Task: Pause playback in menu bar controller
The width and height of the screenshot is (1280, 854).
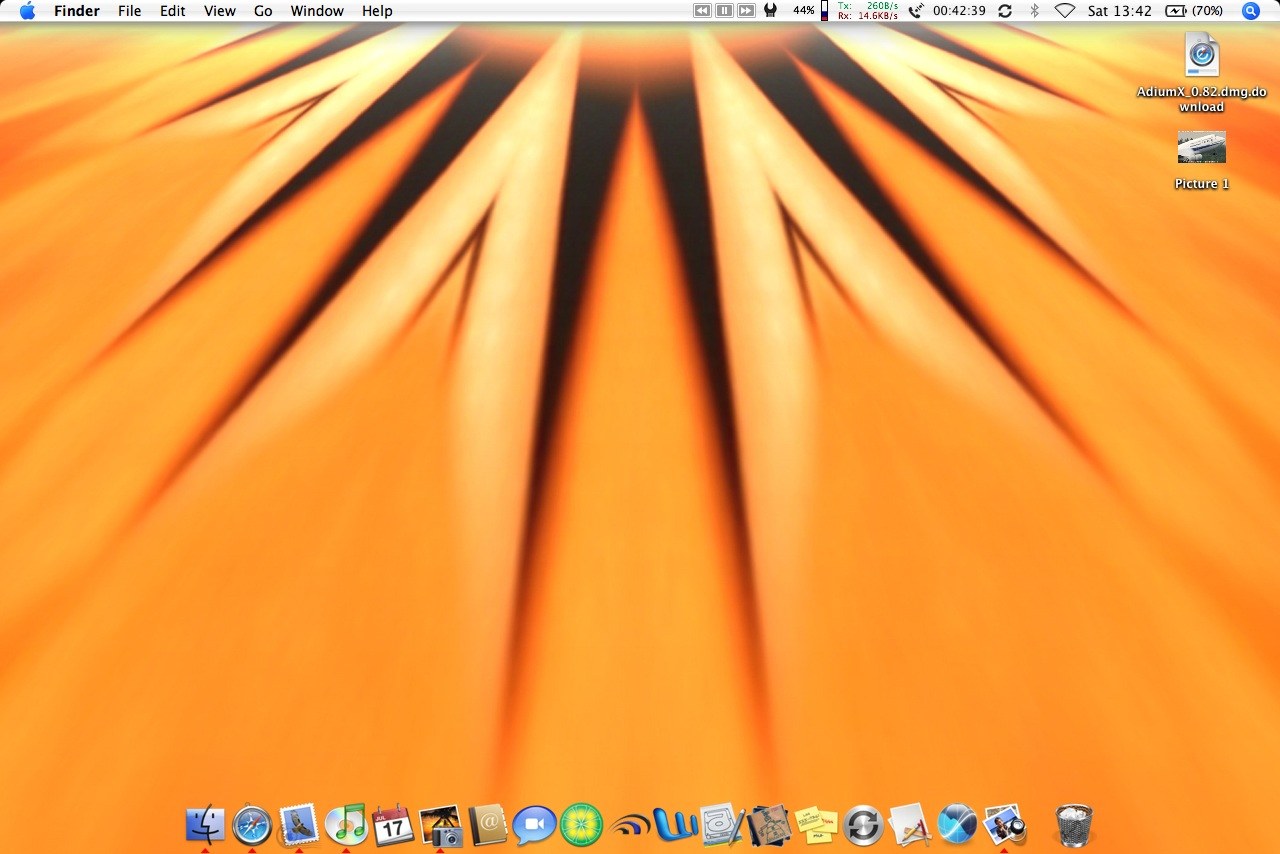Action: (x=724, y=11)
